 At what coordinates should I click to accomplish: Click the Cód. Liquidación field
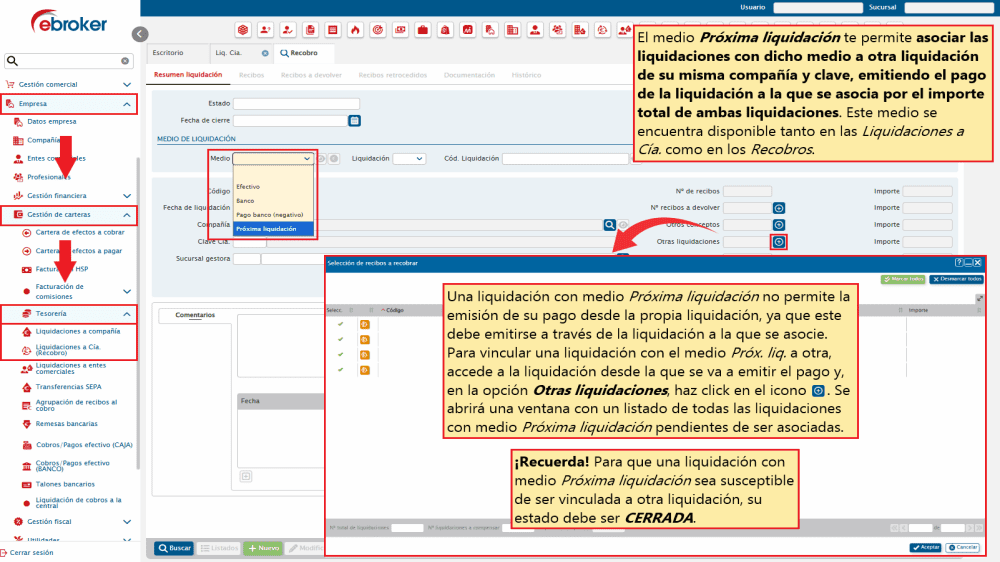pos(565,158)
